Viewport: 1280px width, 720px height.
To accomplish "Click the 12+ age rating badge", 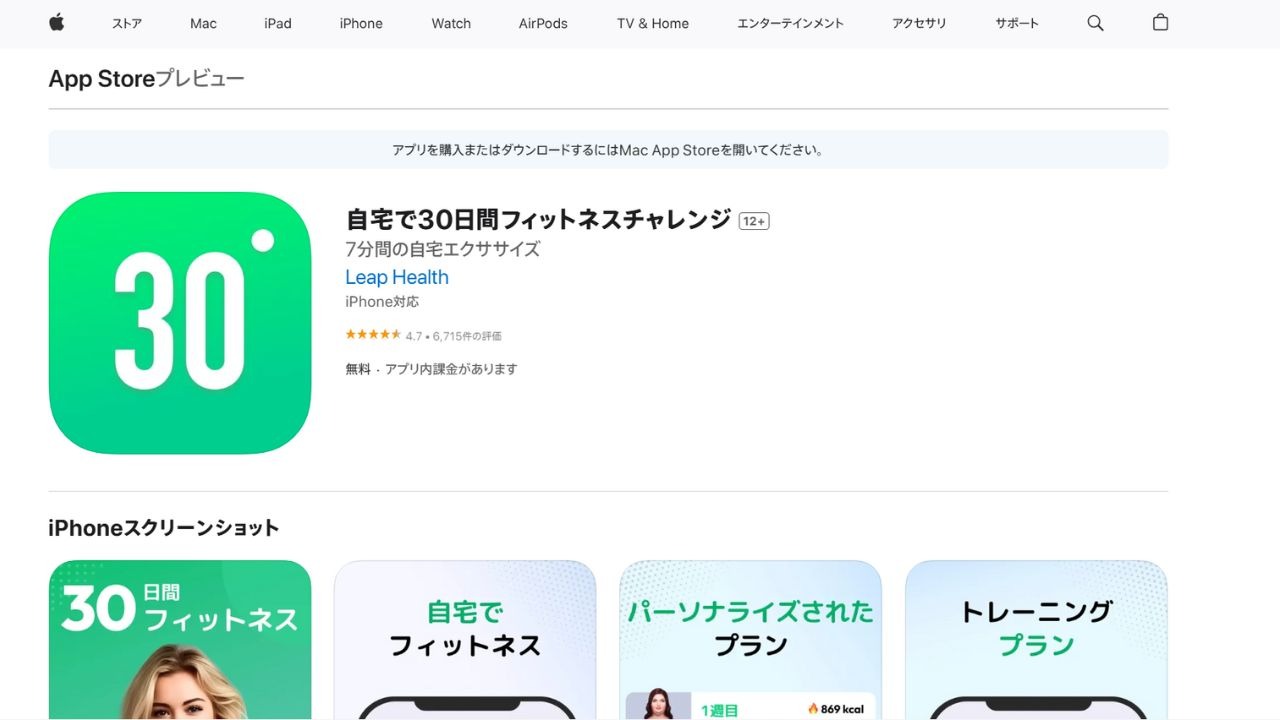I will click(x=754, y=221).
